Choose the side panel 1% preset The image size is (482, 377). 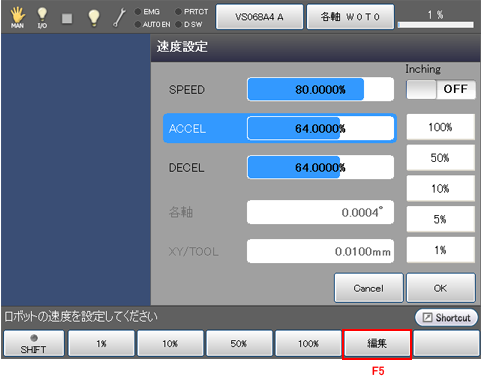(440, 250)
